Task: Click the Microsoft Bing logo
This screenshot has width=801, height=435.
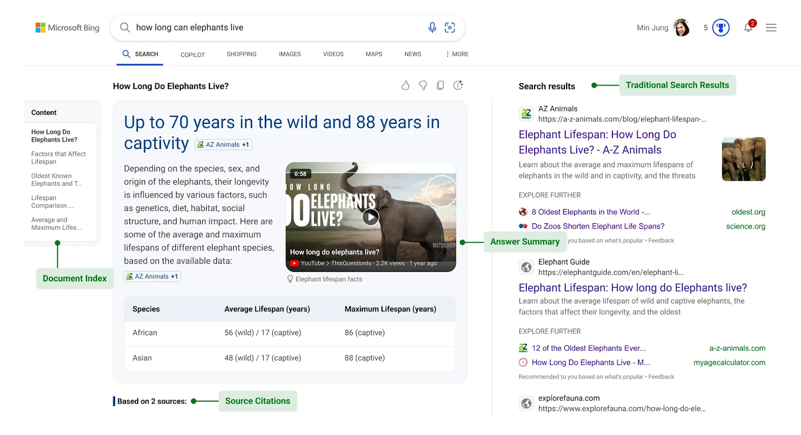Action: tap(68, 28)
